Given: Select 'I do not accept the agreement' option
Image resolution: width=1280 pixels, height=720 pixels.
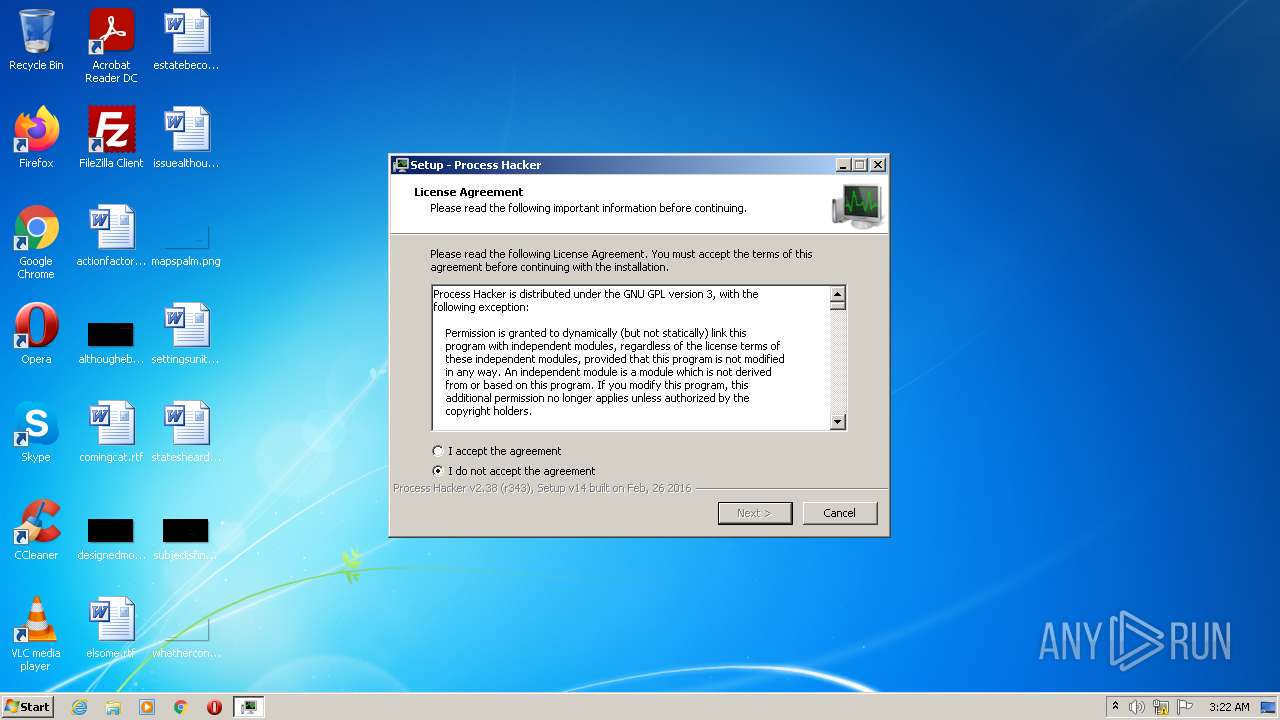Looking at the screenshot, I should (x=437, y=471).
